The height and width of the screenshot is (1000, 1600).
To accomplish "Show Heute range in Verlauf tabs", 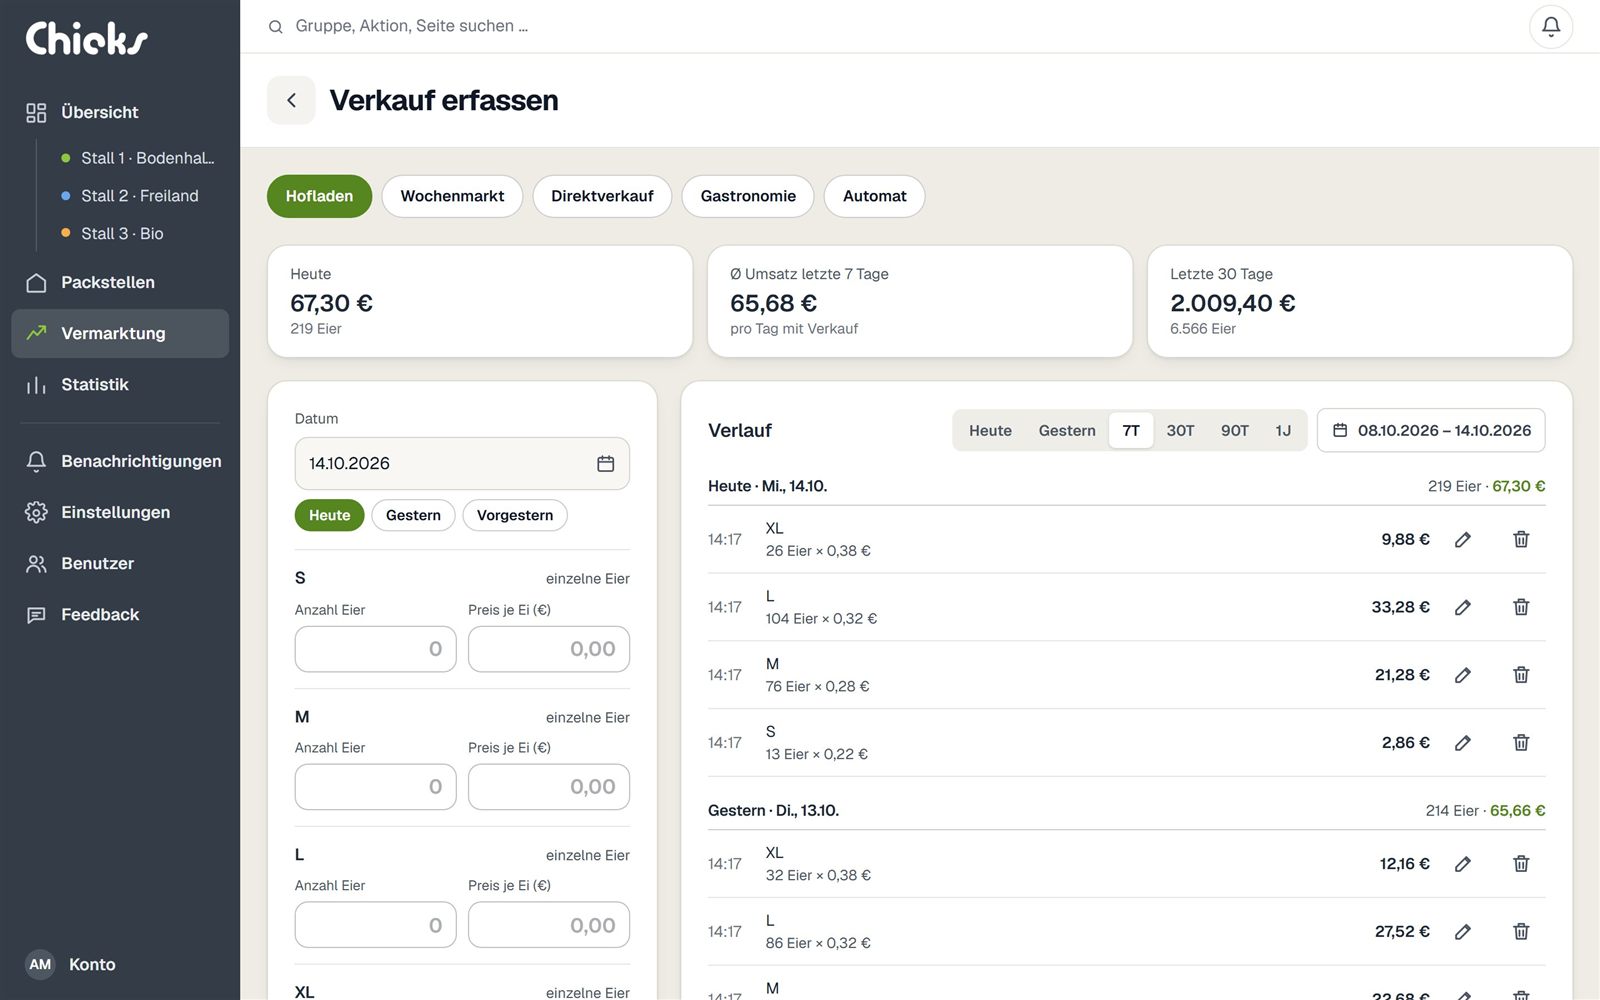I will tap(990, 430).
